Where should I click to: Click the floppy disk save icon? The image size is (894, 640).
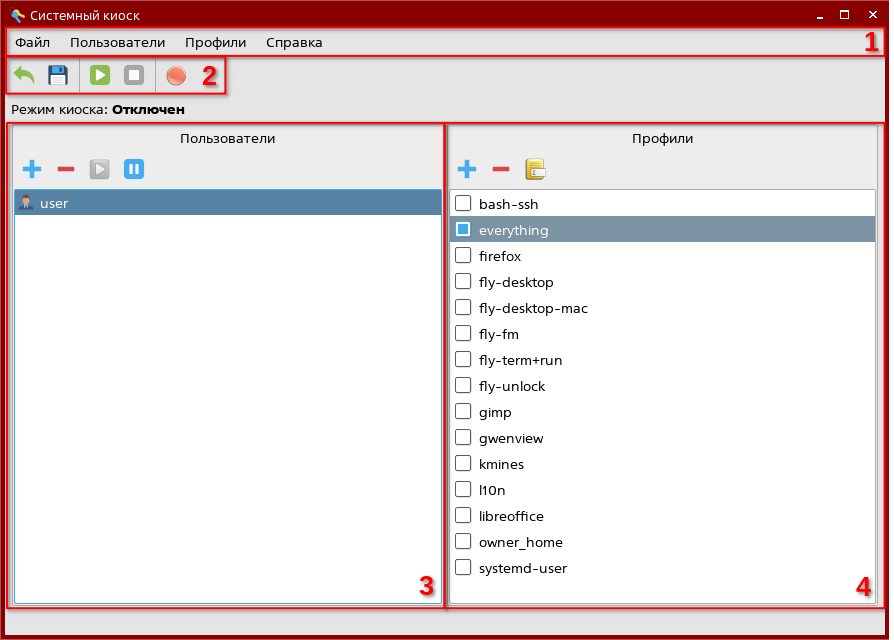click(58, 75)
